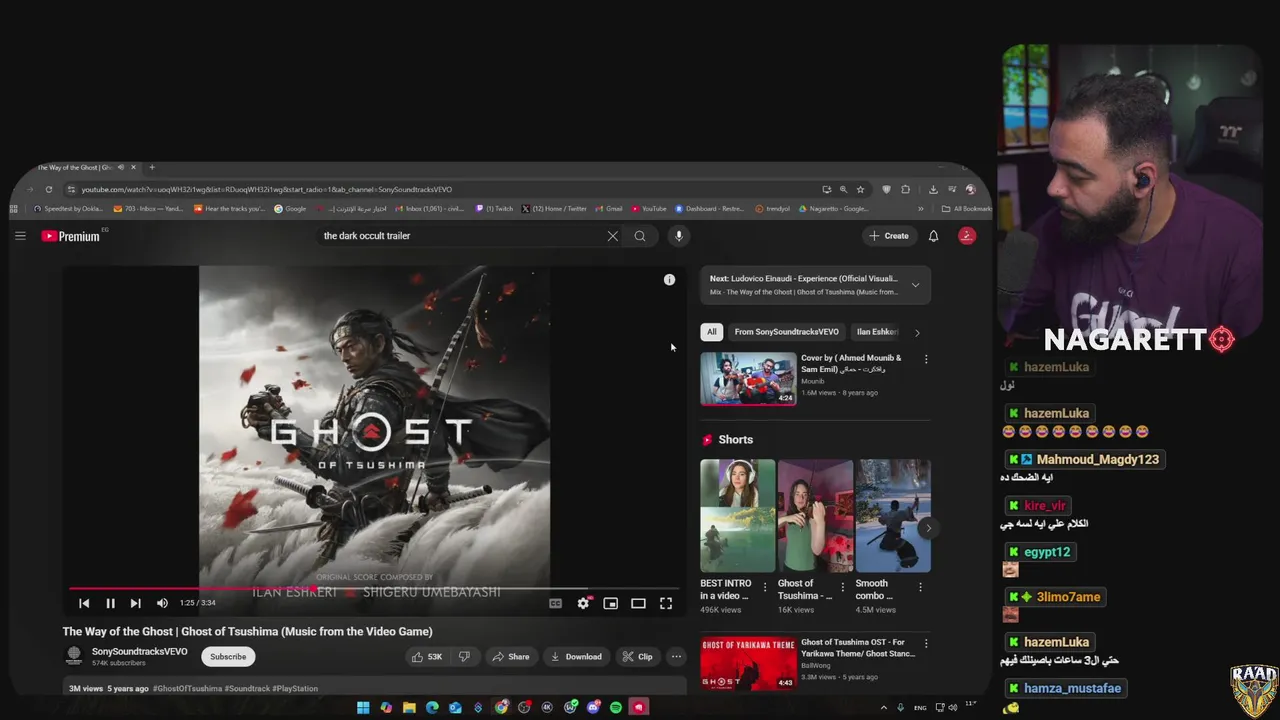The image size is (1280, 720).
Task: Open File Explorer from the taskbar
Action: click(409, 707)
